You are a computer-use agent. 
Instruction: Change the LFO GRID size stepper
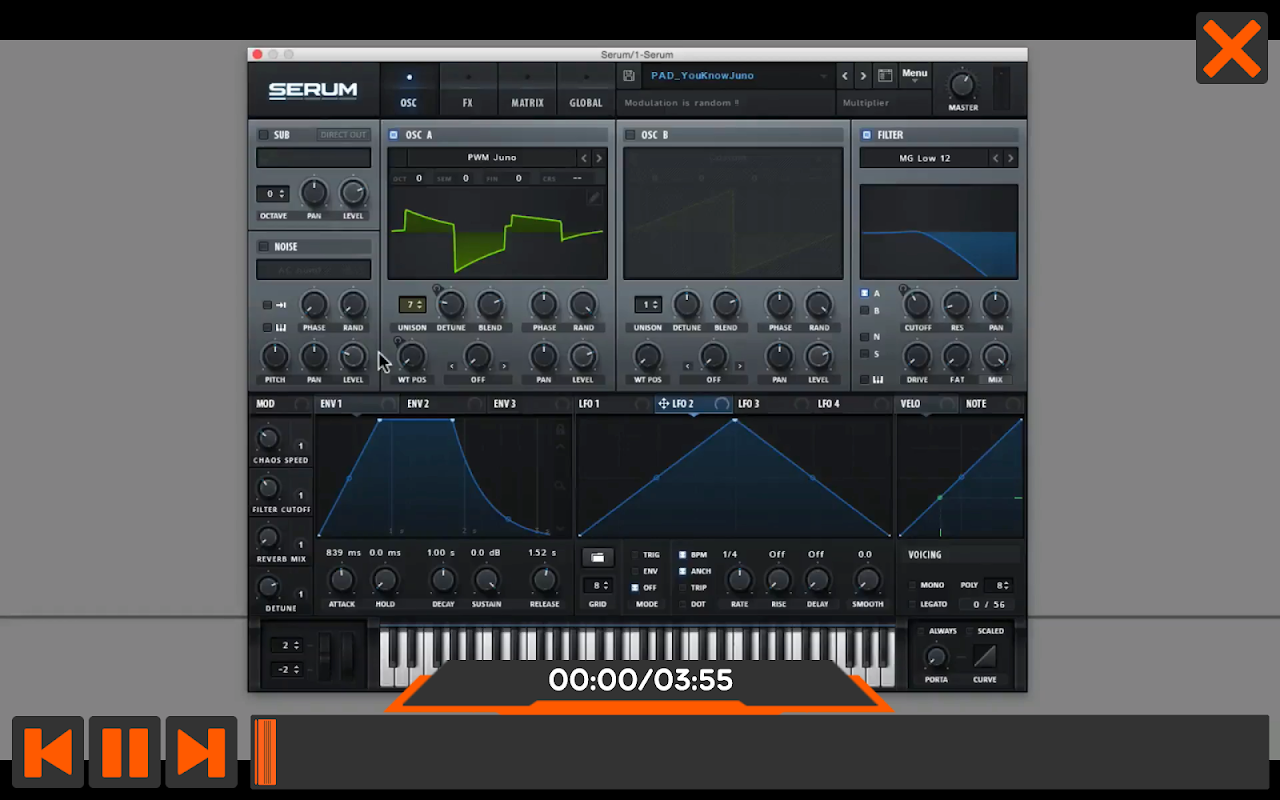tap(598, 586)
